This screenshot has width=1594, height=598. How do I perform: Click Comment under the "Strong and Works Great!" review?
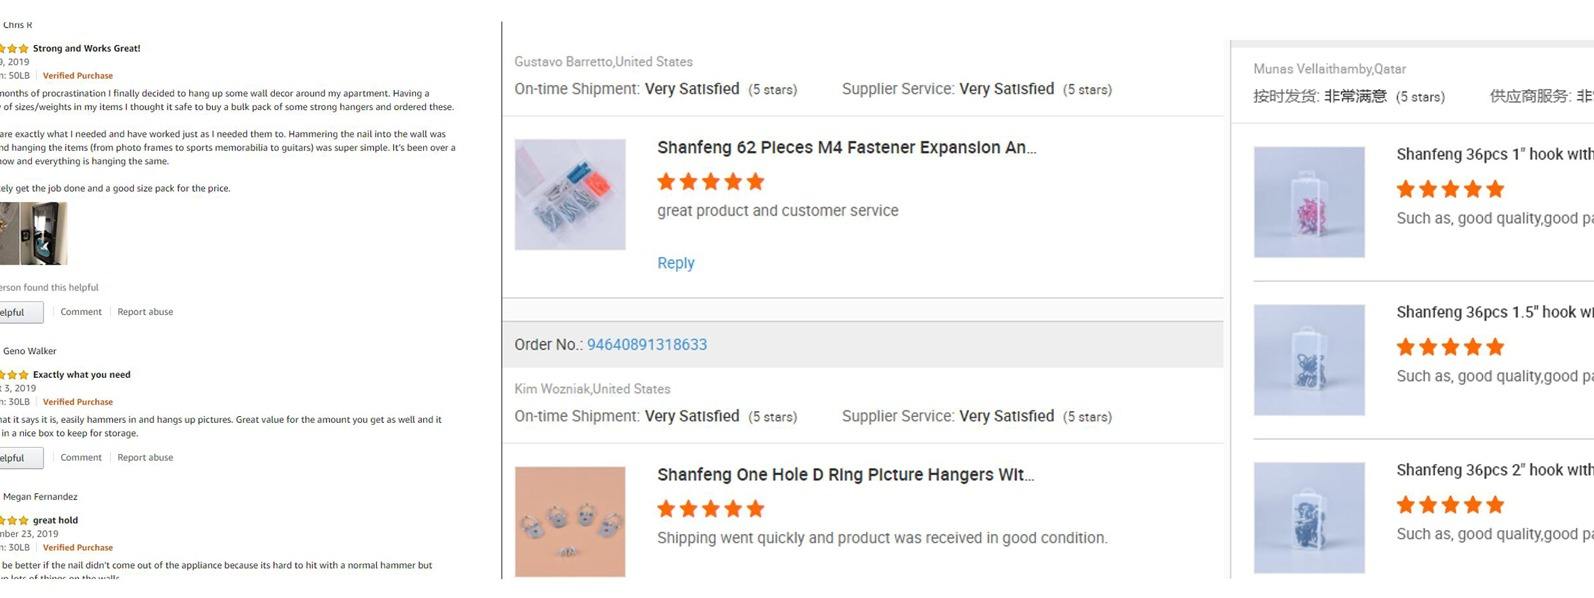81,312
